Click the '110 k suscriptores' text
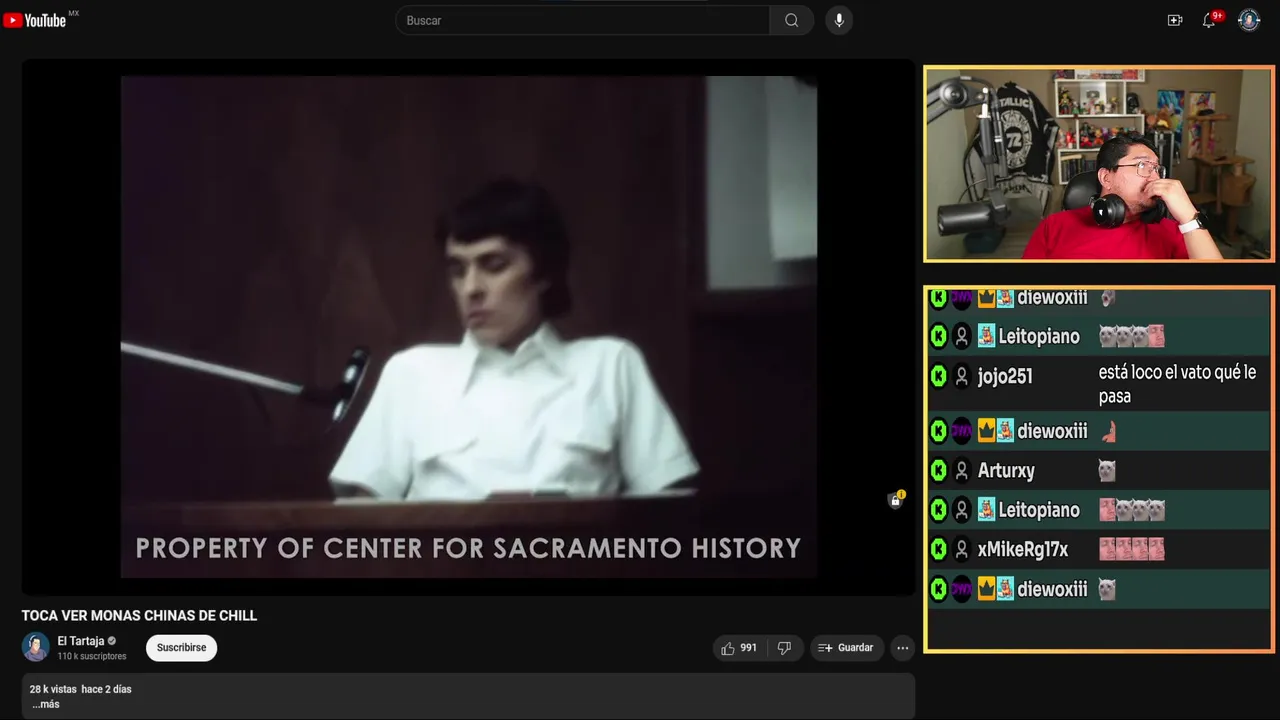This screenshot has width=1280, height=720. pyautogui.click(x=92, y=656)
